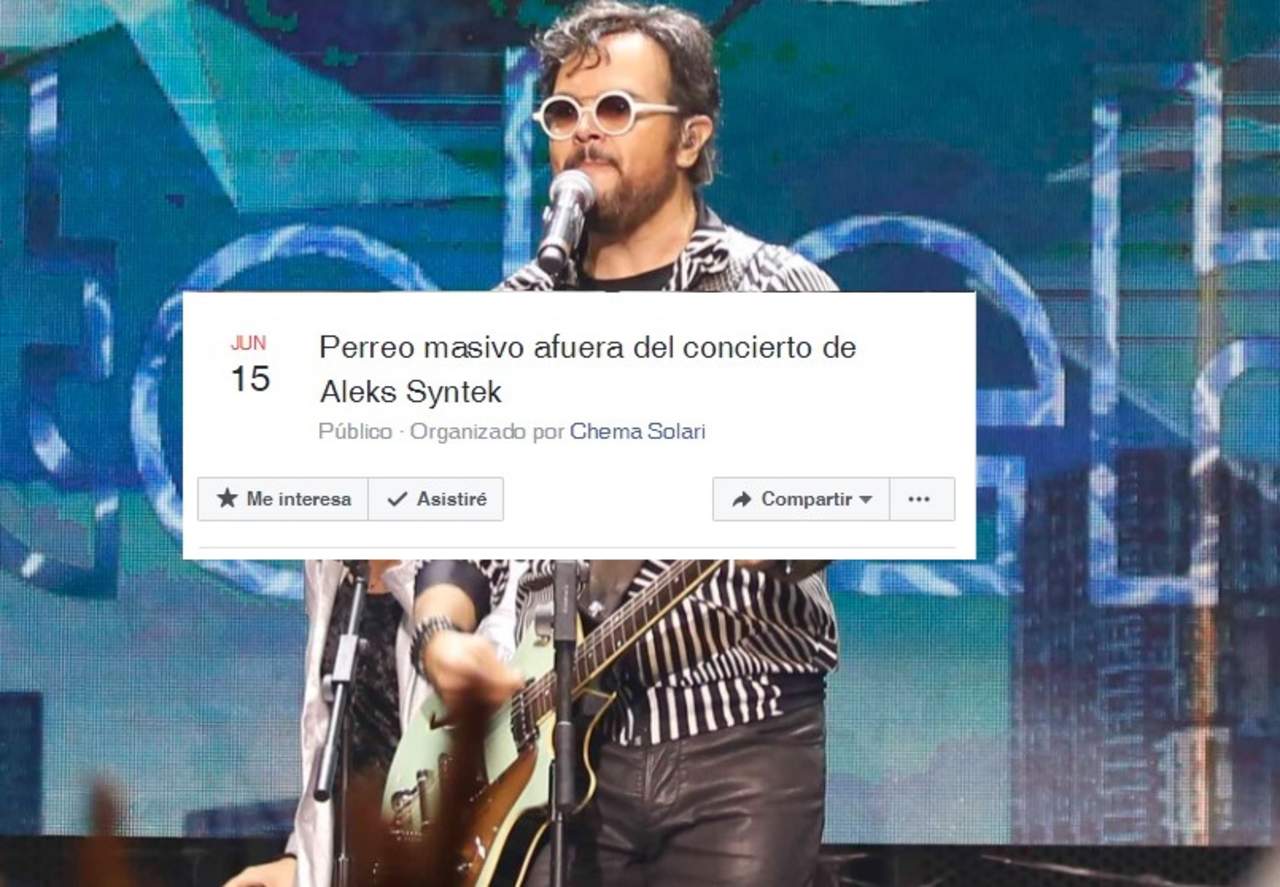Click the 15 day number
The width and height of the screenshot is (1280, 887).
click(x=250, y=379)
